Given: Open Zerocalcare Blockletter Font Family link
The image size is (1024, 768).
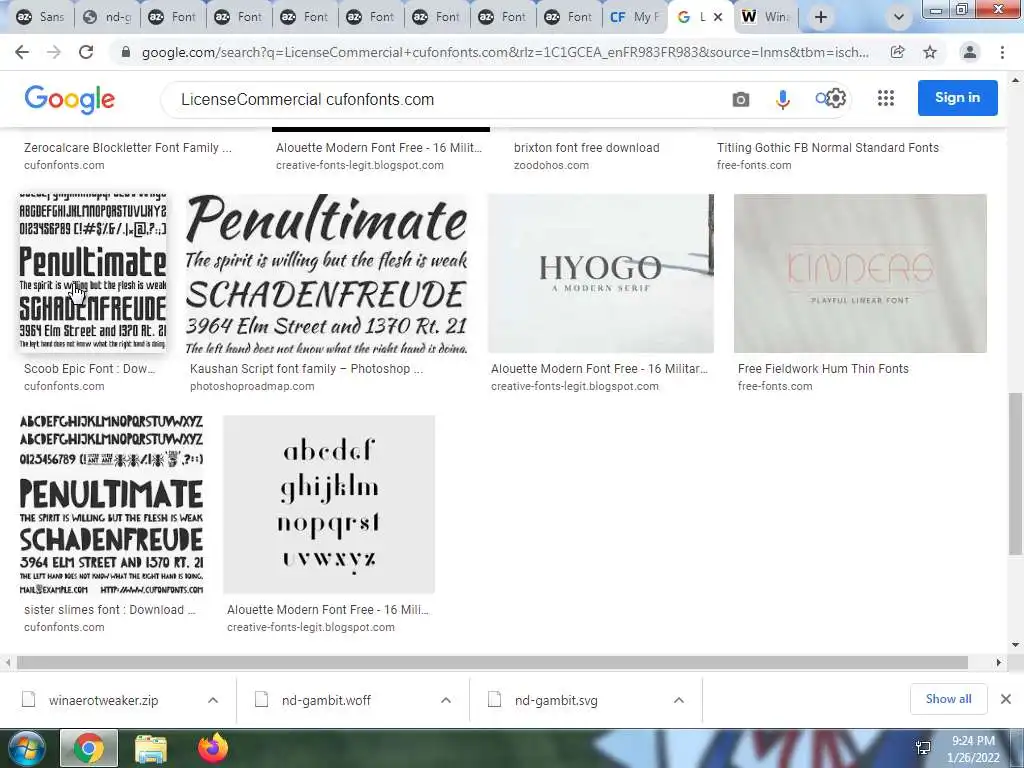Looking at the screenshot, I should (128, 148).
